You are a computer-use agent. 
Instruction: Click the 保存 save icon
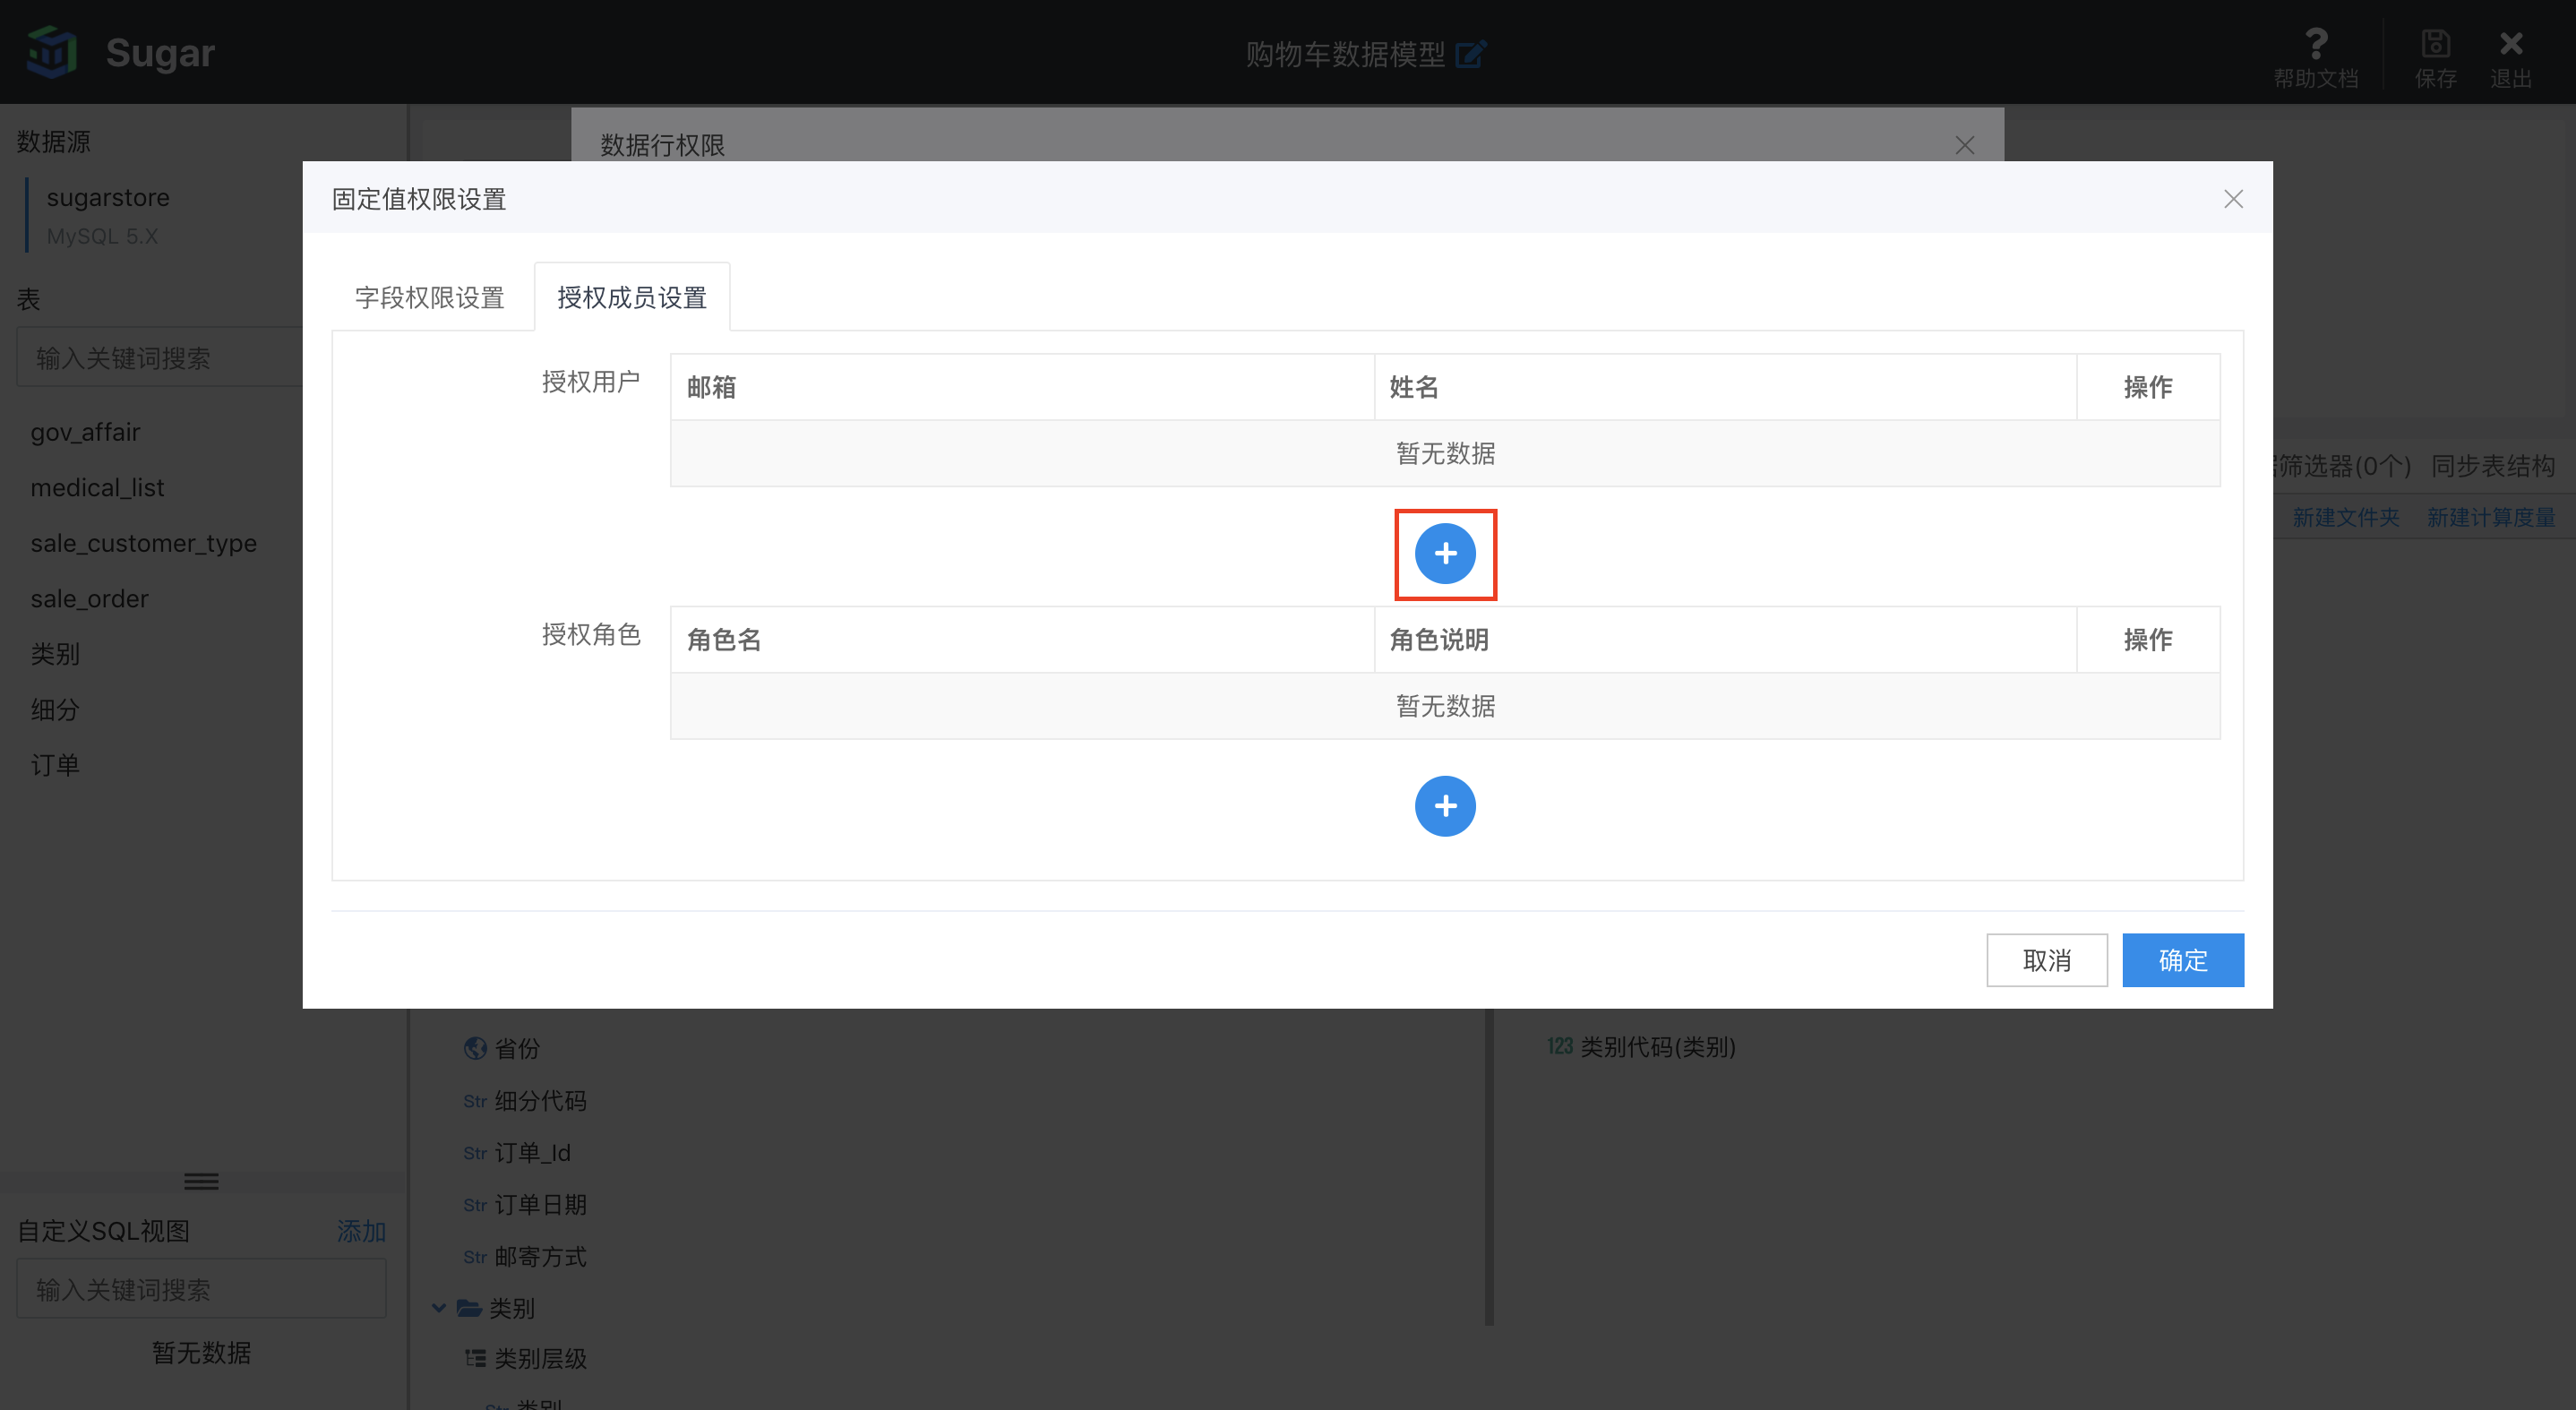click(x=2435, y=57)
